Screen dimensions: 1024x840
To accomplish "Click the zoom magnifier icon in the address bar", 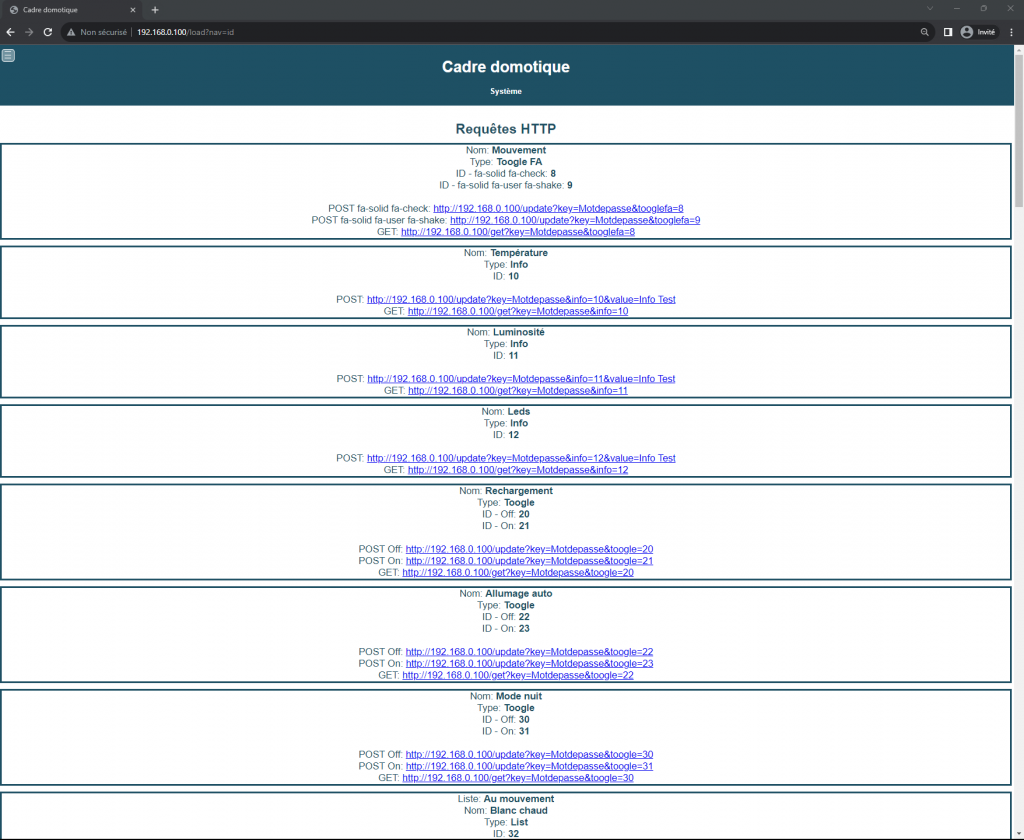I will click(924, 32).
